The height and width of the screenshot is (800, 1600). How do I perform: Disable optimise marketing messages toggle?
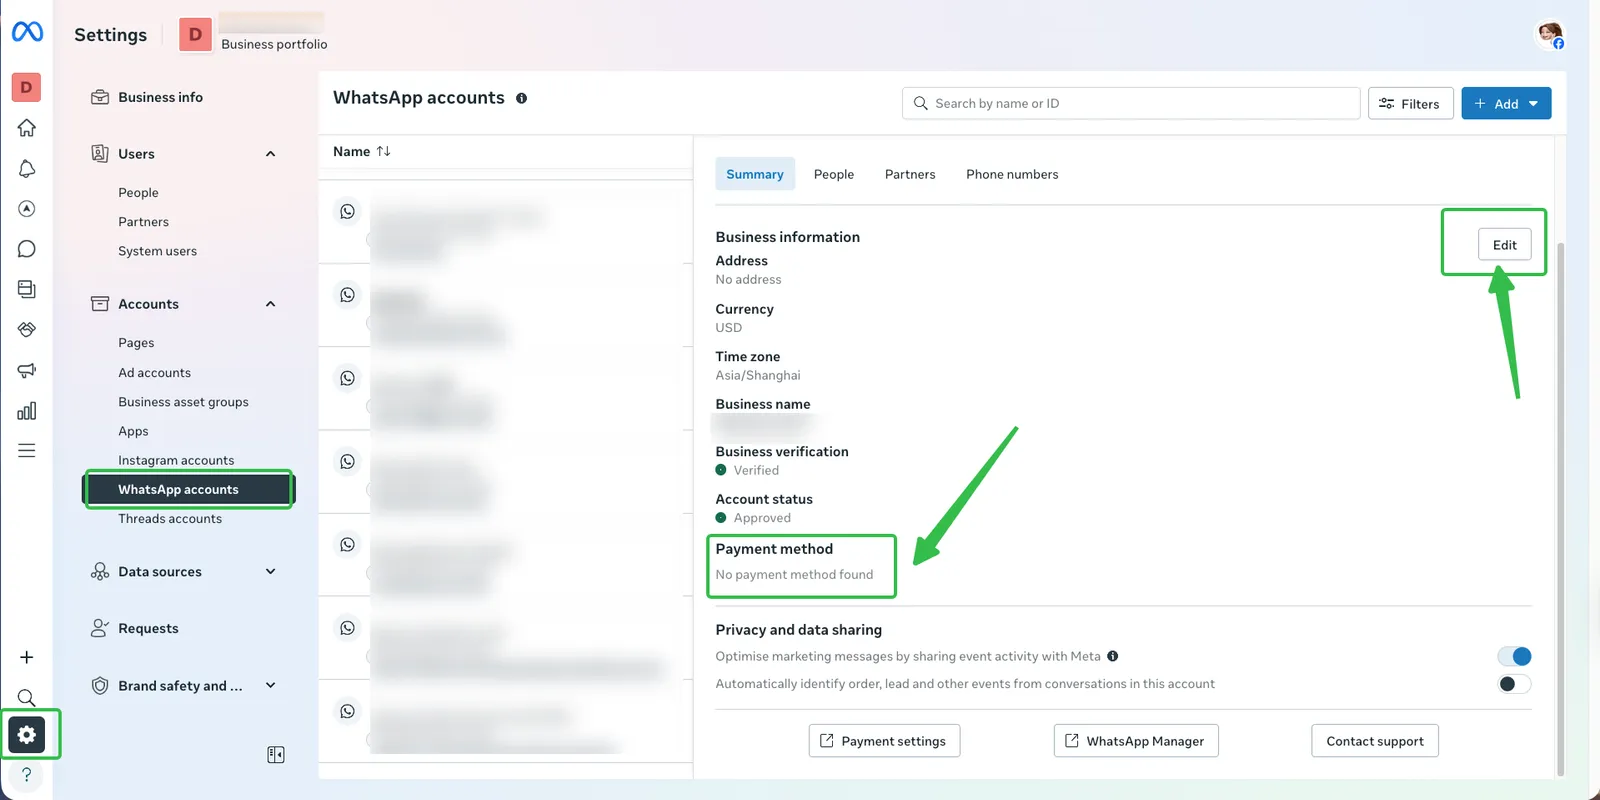coord(1514,656)
